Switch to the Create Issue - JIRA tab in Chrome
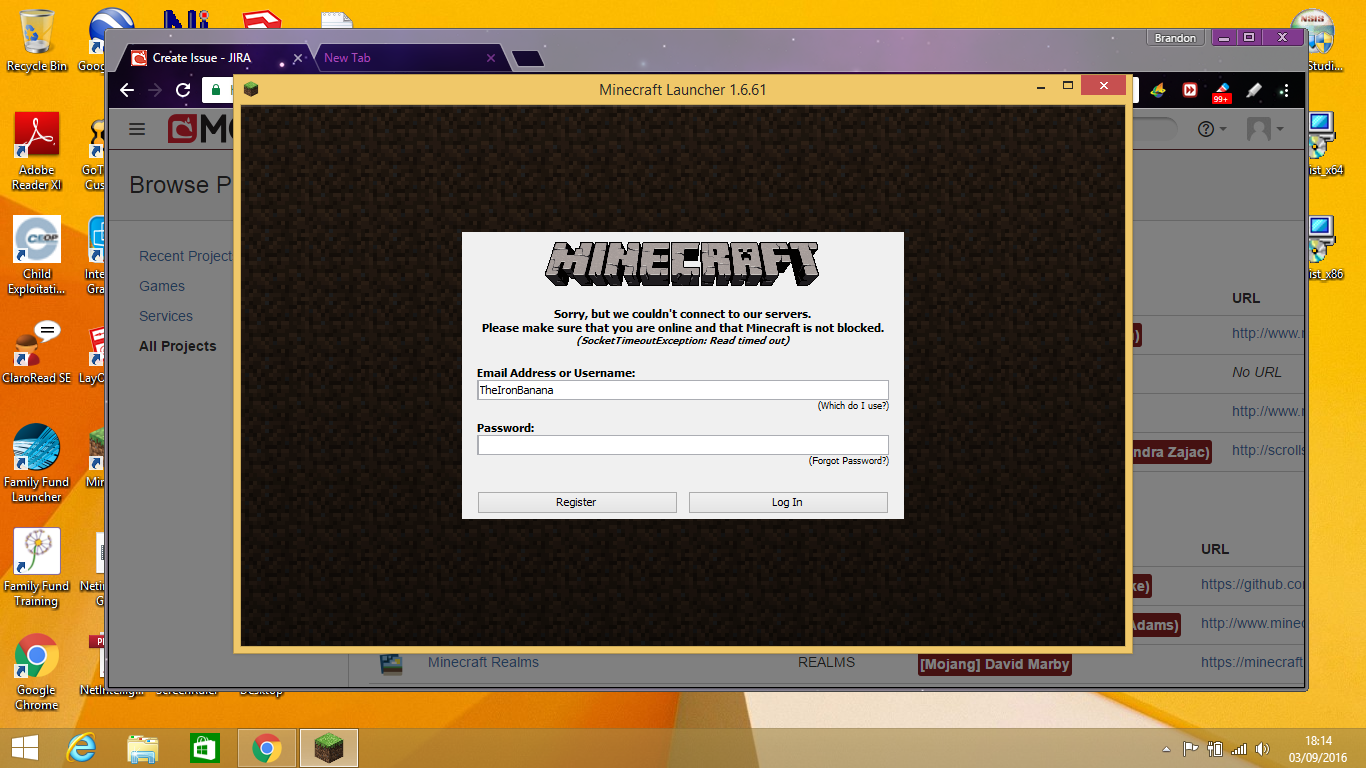 (212, 58)
